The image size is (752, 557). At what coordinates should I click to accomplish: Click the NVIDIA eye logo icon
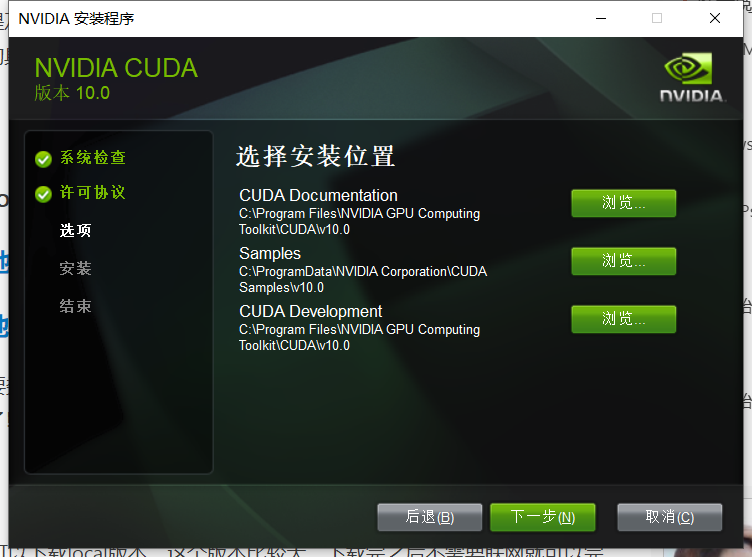pyautogui.click(x=688, y=69)
